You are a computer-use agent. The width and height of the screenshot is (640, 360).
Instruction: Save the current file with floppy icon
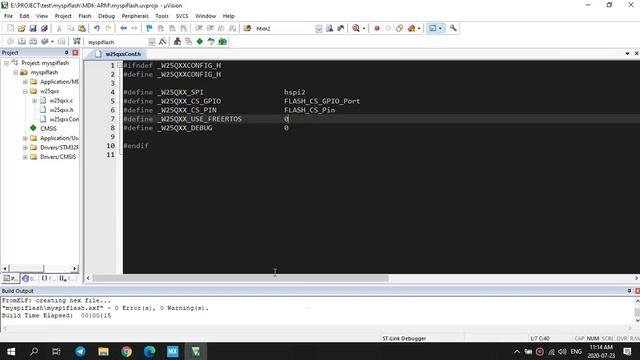click(33, 28)
